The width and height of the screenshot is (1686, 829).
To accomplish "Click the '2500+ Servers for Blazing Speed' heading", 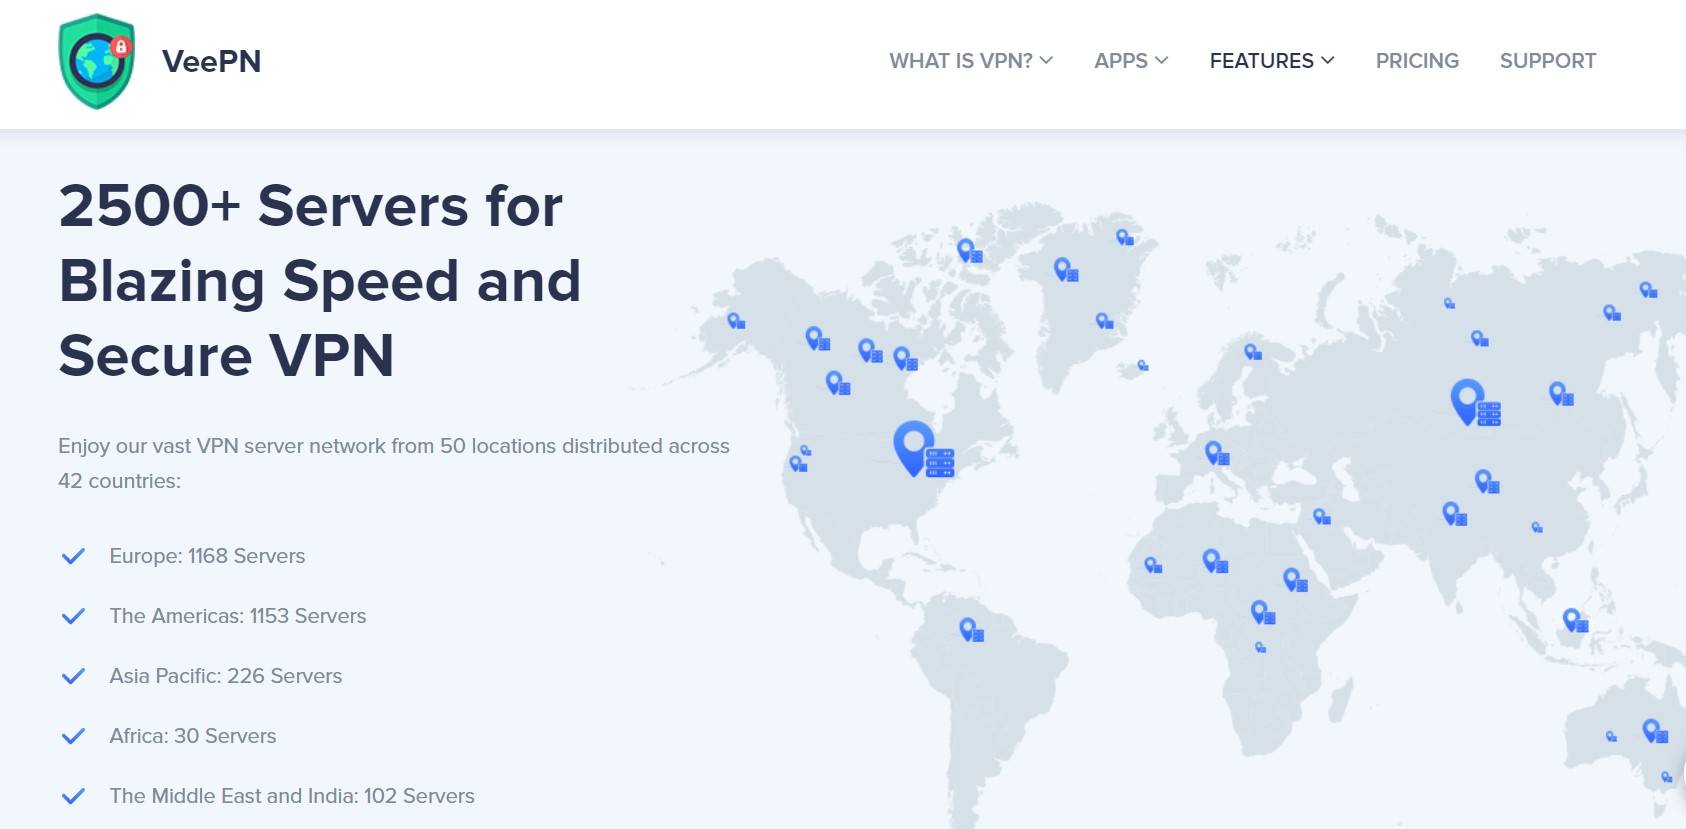I will 320,280.
